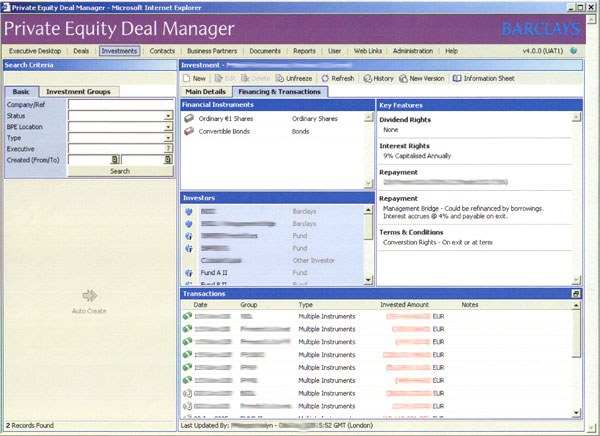The width and height of the screenshot is (600, 436).
Task: Open the Help menu
Action: click(x=452, y=51)
